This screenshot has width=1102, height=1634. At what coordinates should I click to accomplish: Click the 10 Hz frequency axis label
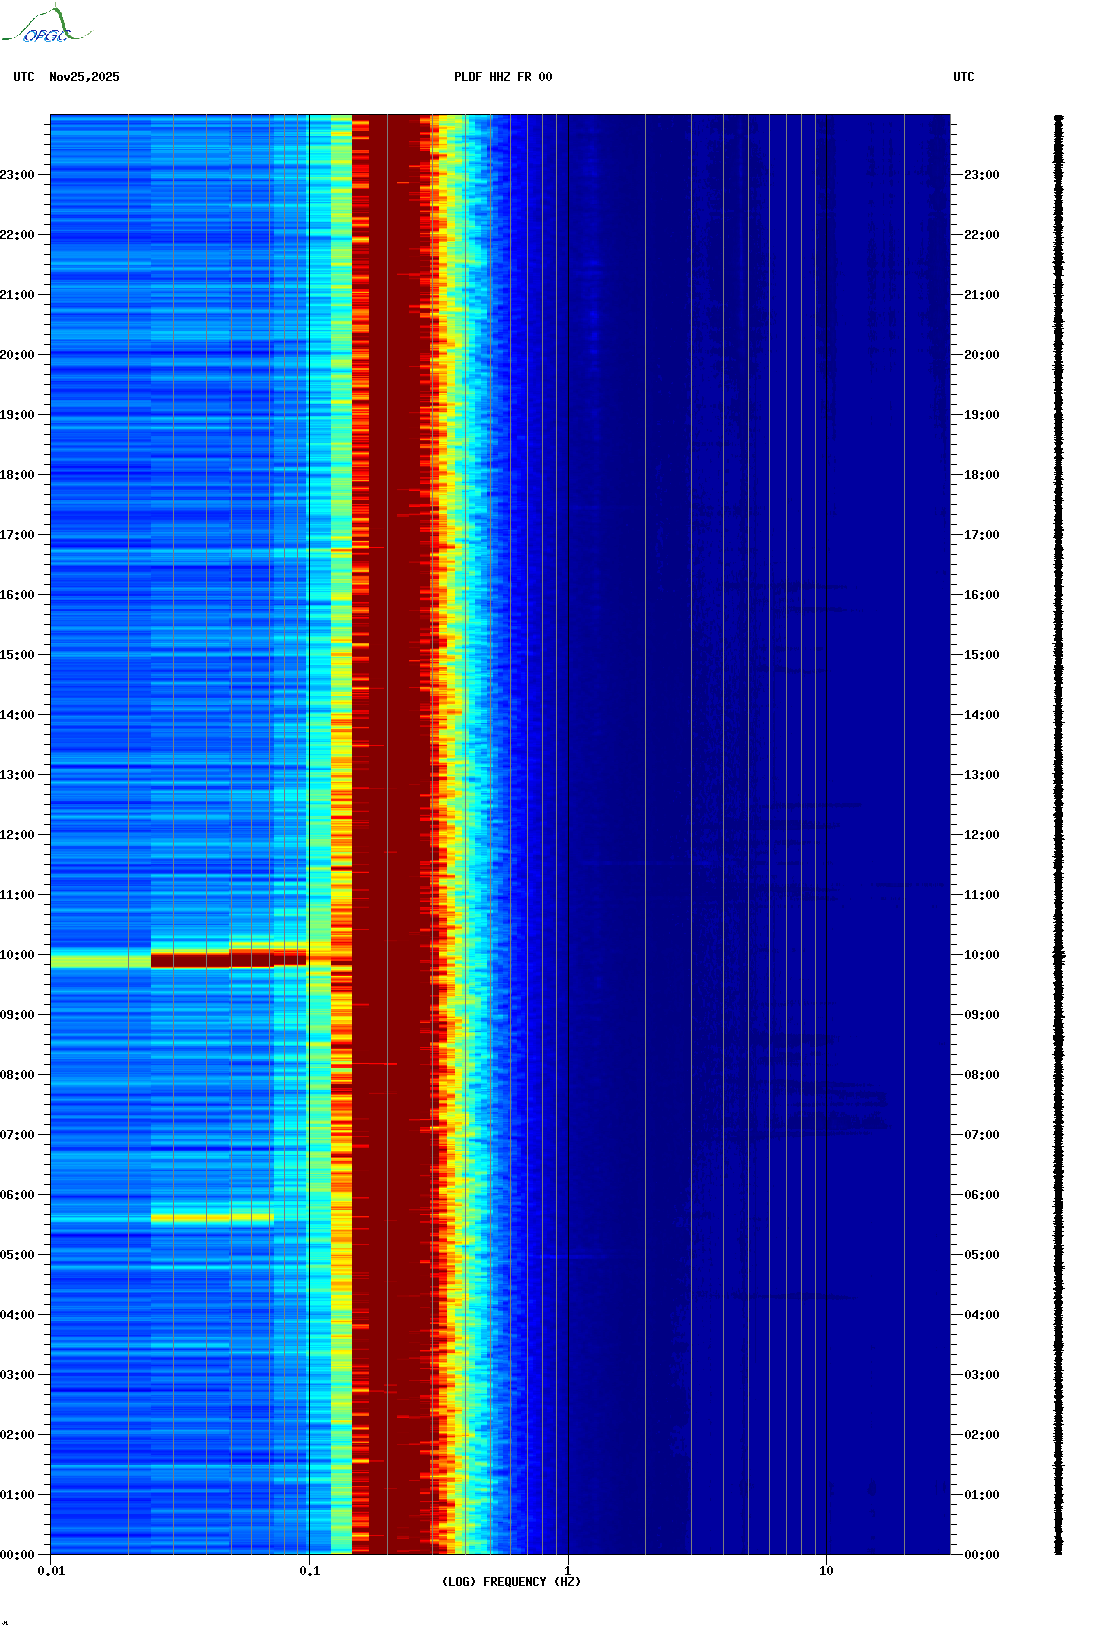pos(826,1571)
